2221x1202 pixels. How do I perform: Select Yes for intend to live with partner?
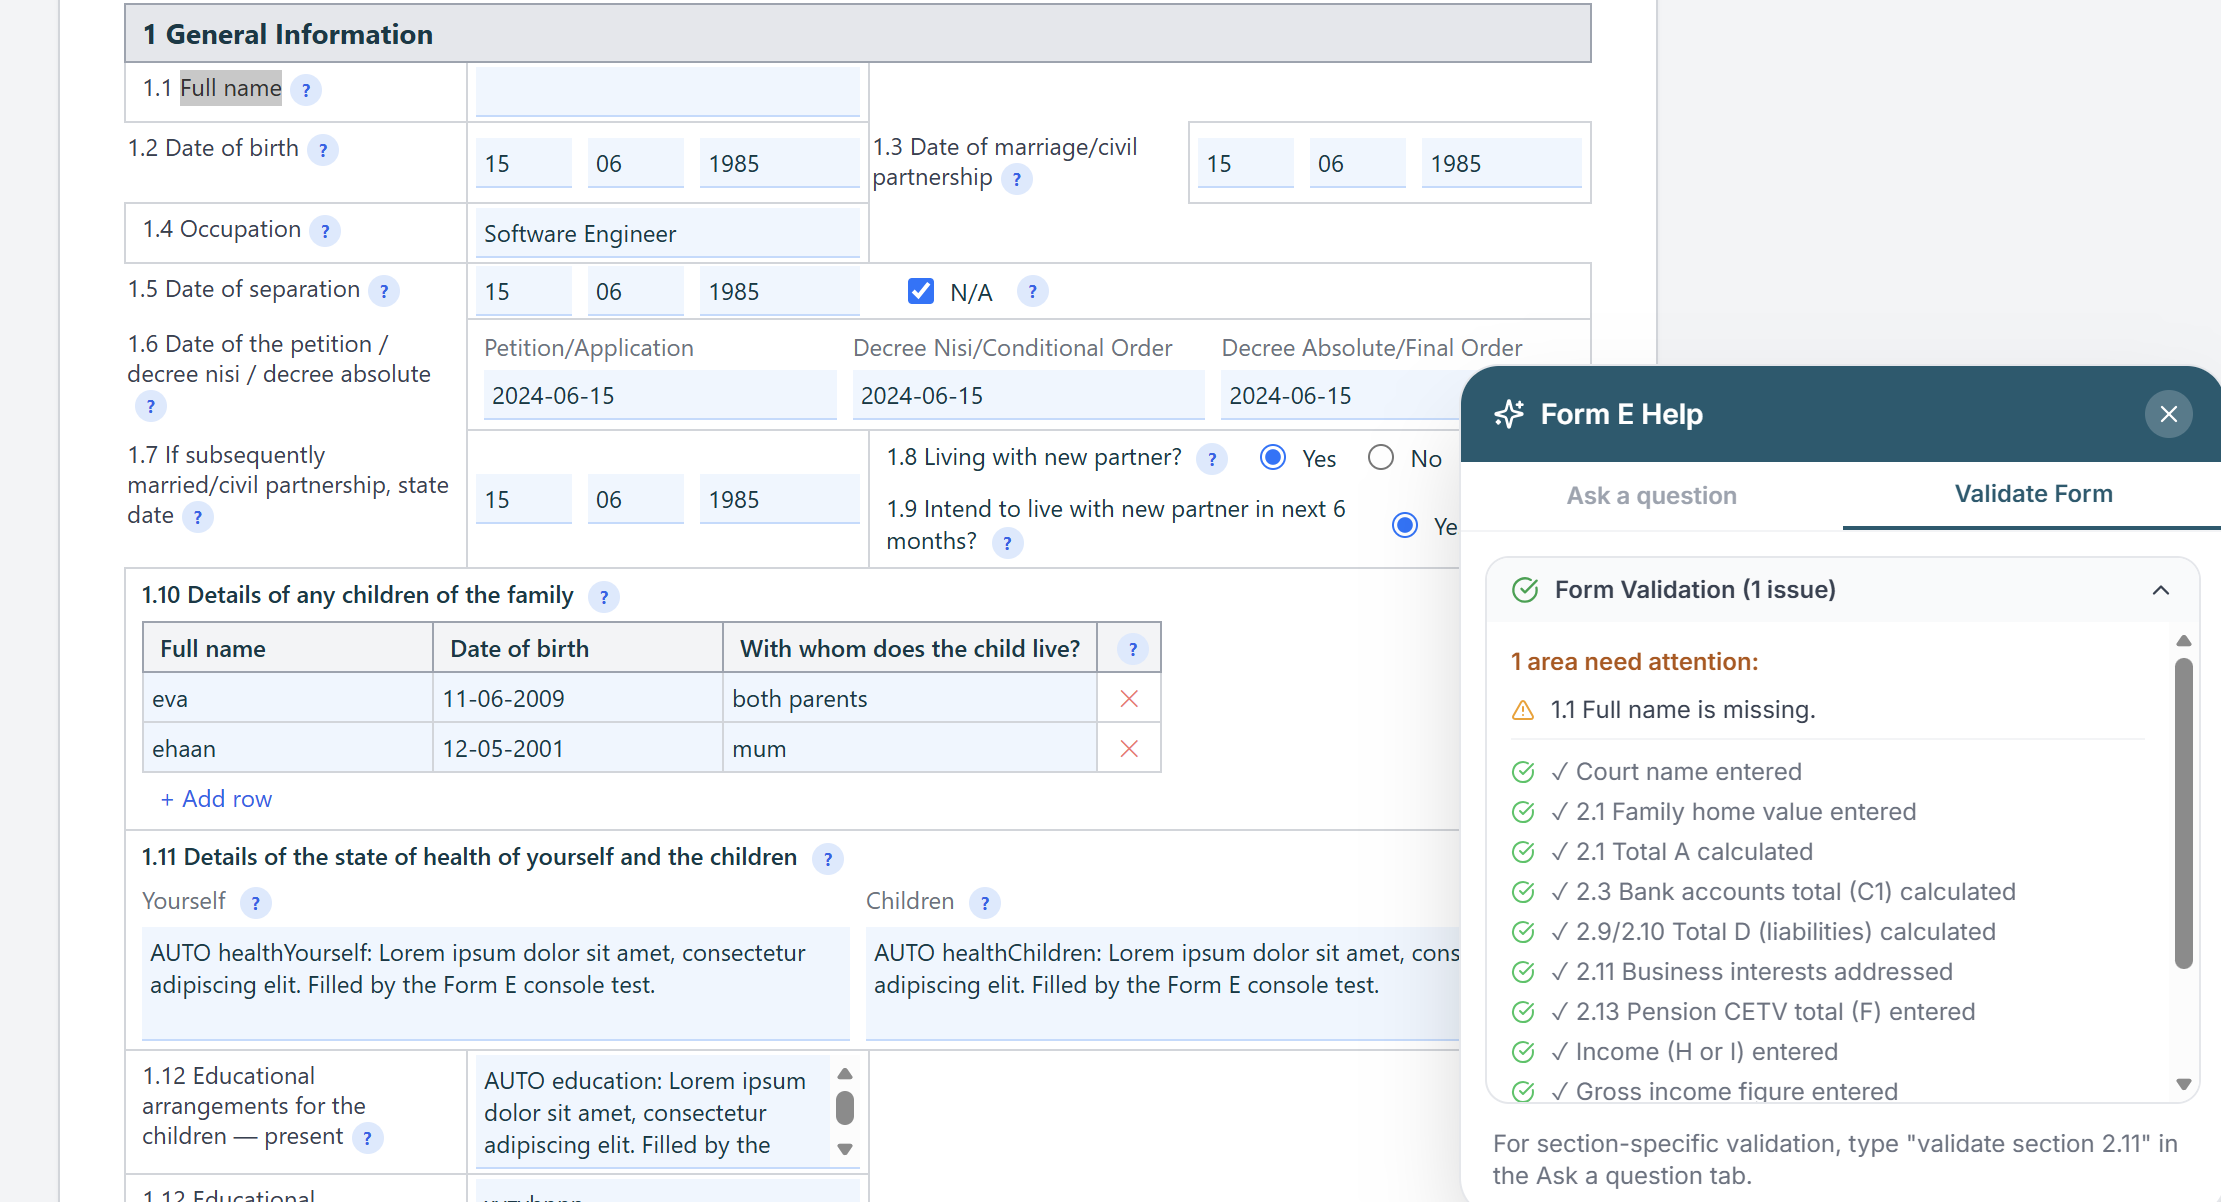[1405, 525]
